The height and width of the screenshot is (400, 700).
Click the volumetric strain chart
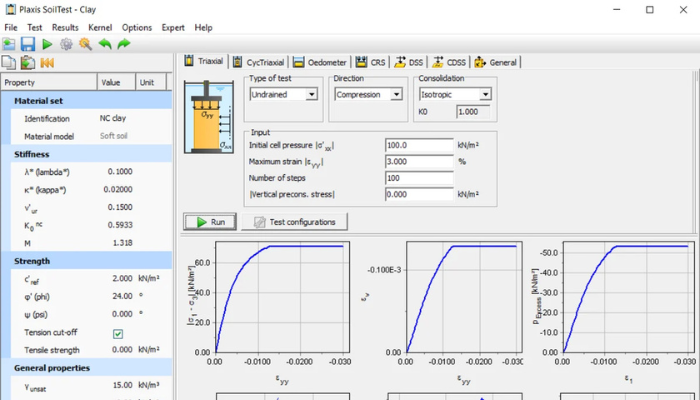(x=464, y=297)
